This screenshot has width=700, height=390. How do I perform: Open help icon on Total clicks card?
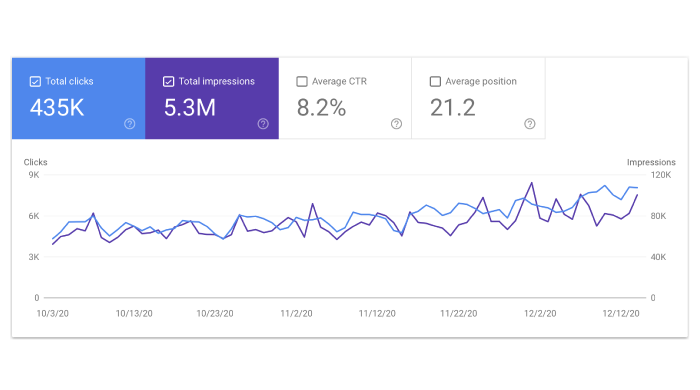point(129,124)
